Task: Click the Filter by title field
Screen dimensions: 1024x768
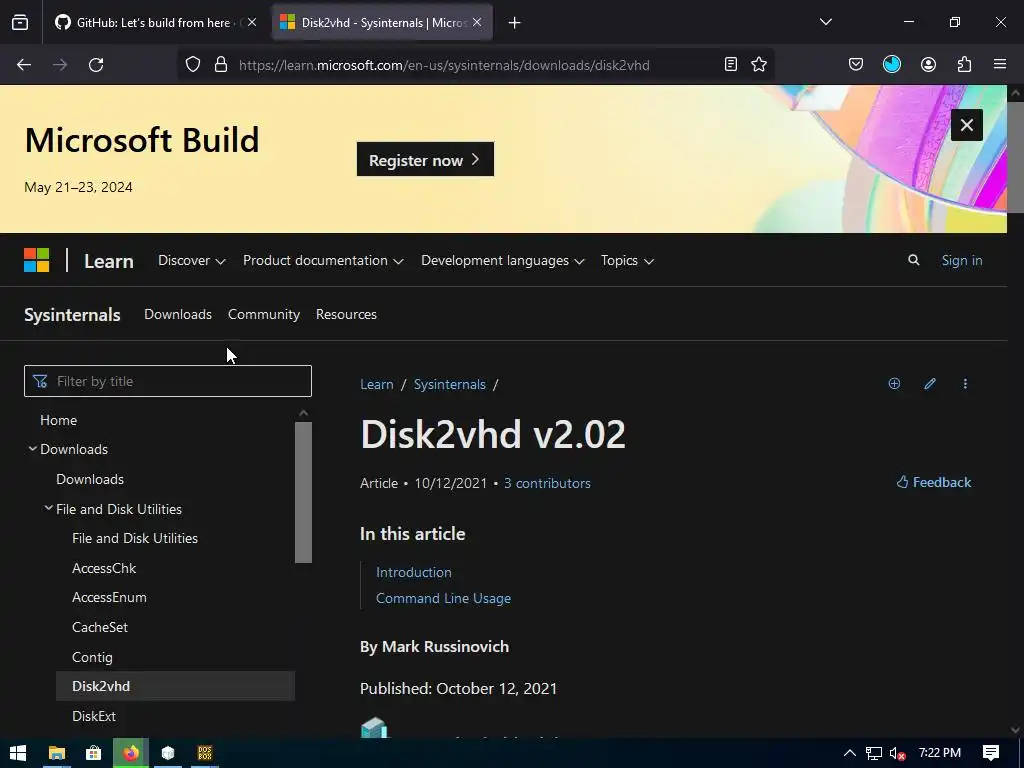Action: [168, 381]
